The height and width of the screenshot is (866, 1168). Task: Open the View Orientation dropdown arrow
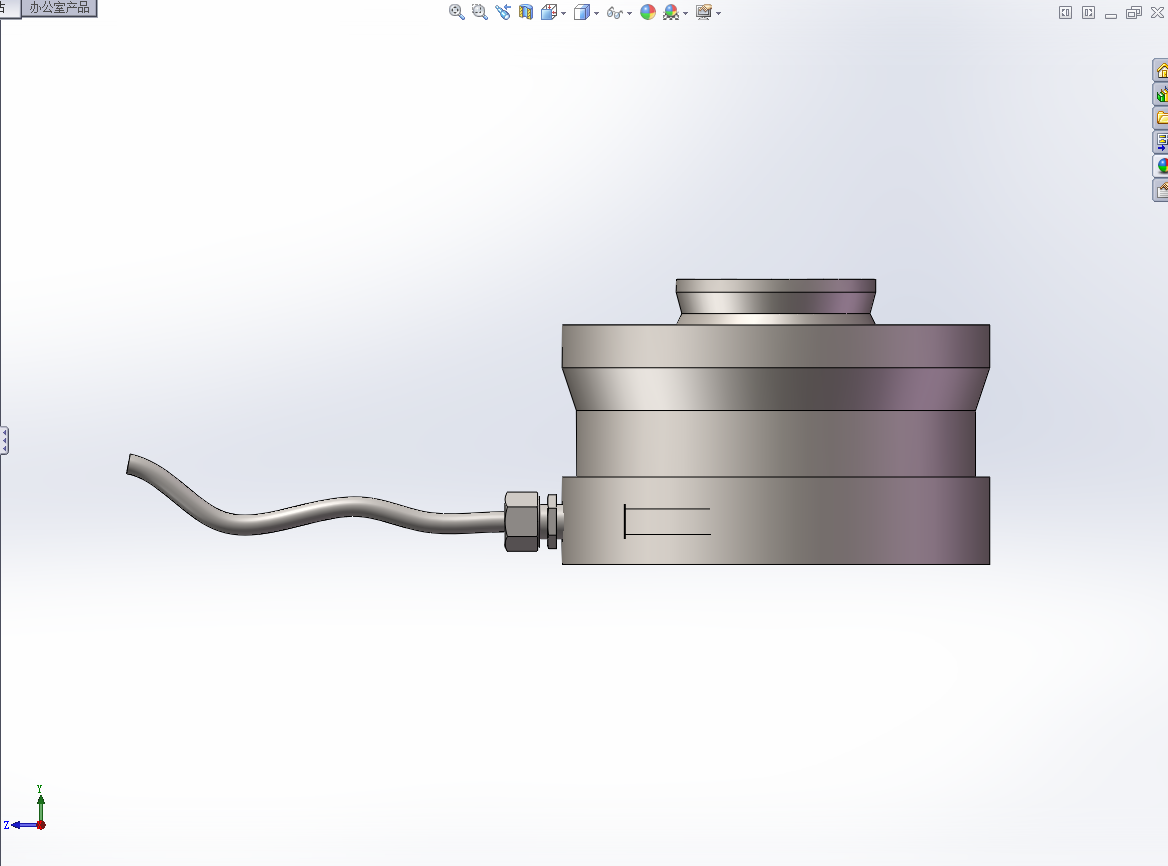564,13
